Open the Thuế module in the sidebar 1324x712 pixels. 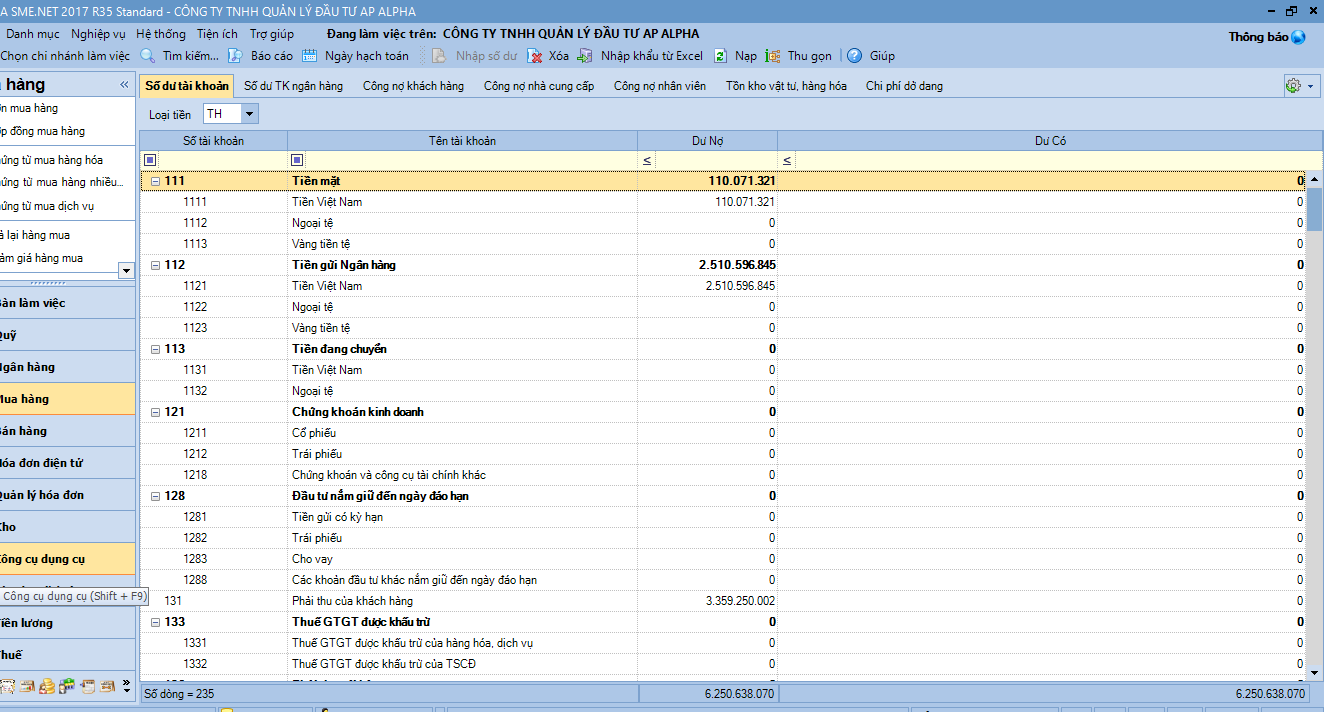(67, 655)
